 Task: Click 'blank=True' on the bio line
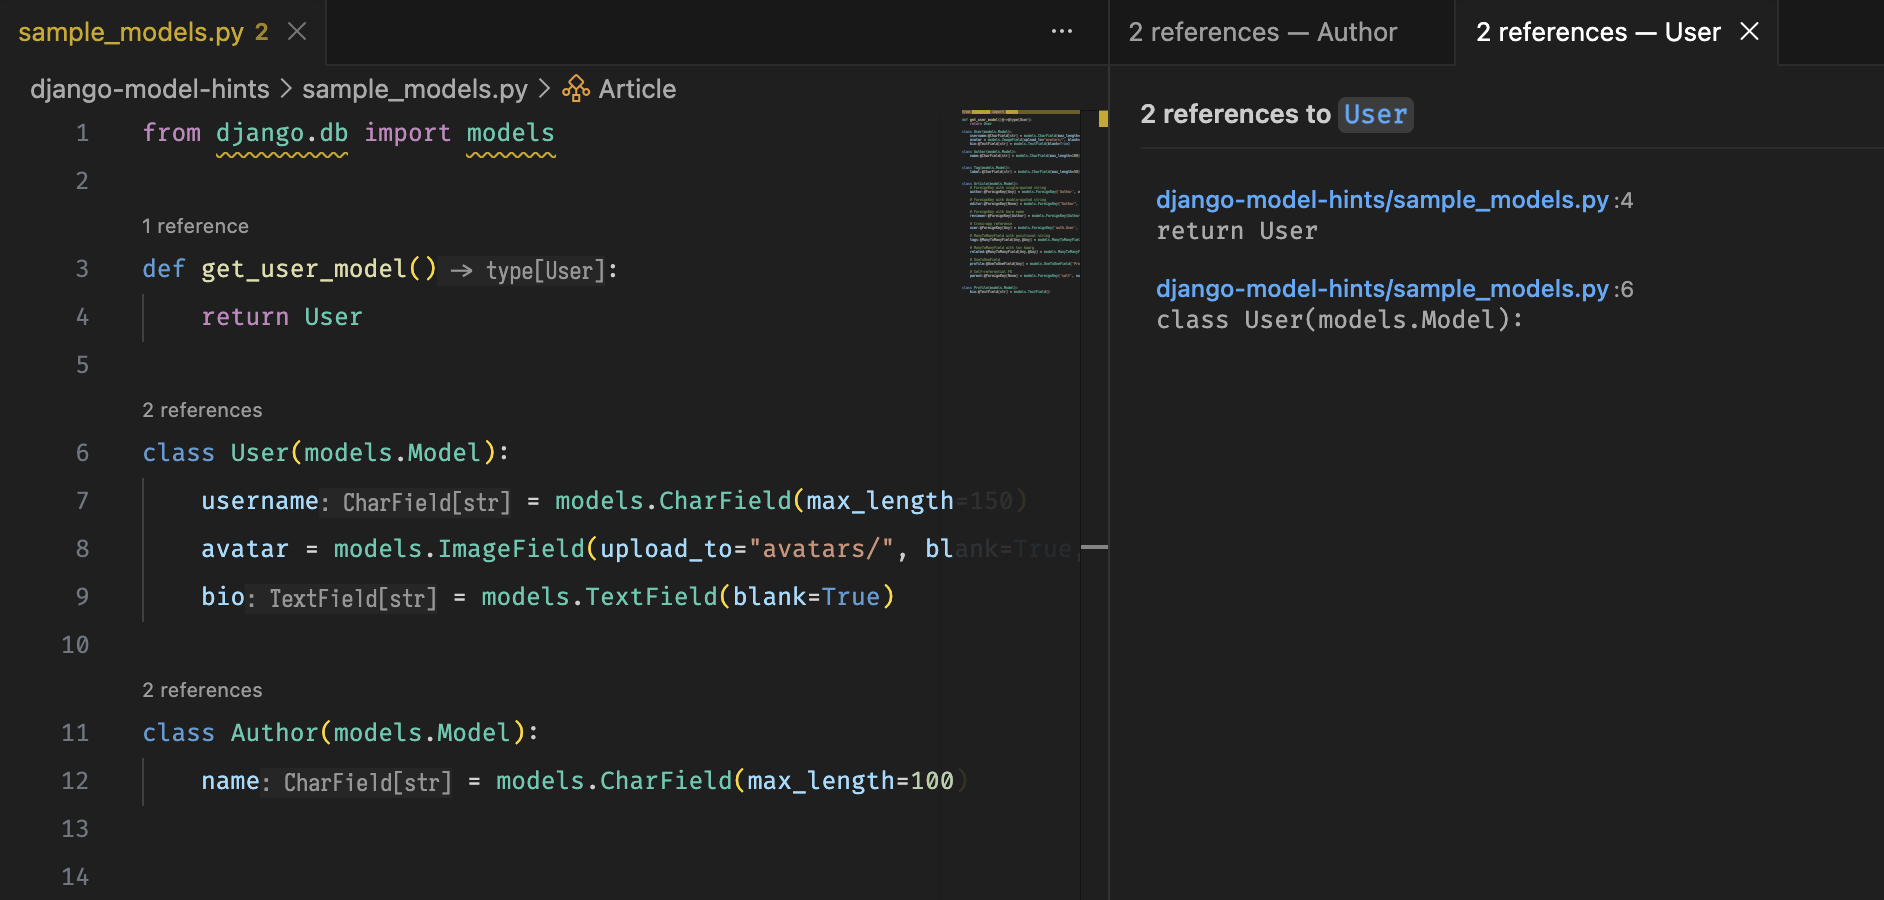807,597
